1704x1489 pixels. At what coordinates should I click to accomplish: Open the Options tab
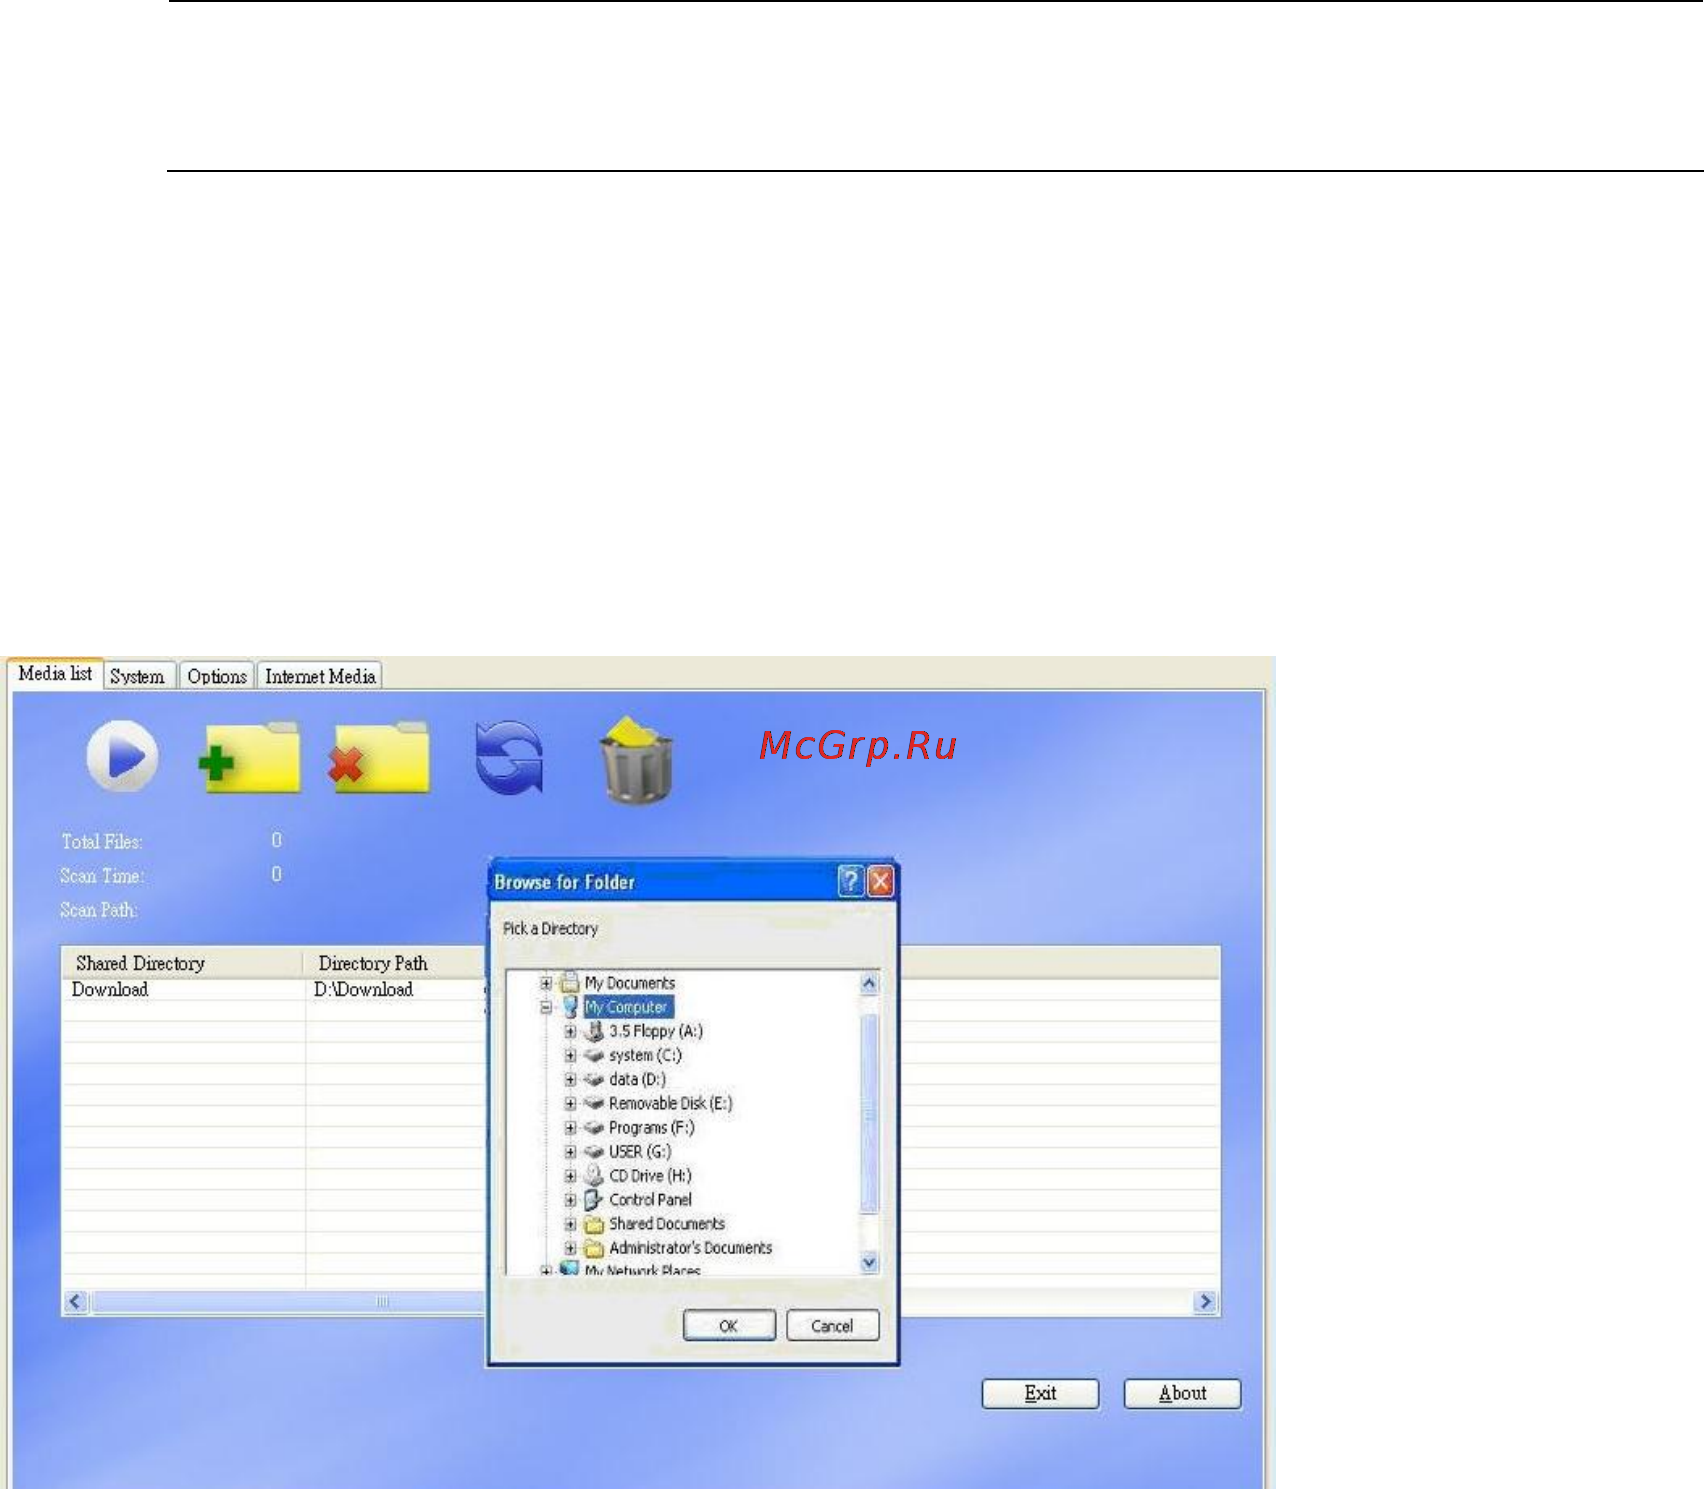point(217,676)
